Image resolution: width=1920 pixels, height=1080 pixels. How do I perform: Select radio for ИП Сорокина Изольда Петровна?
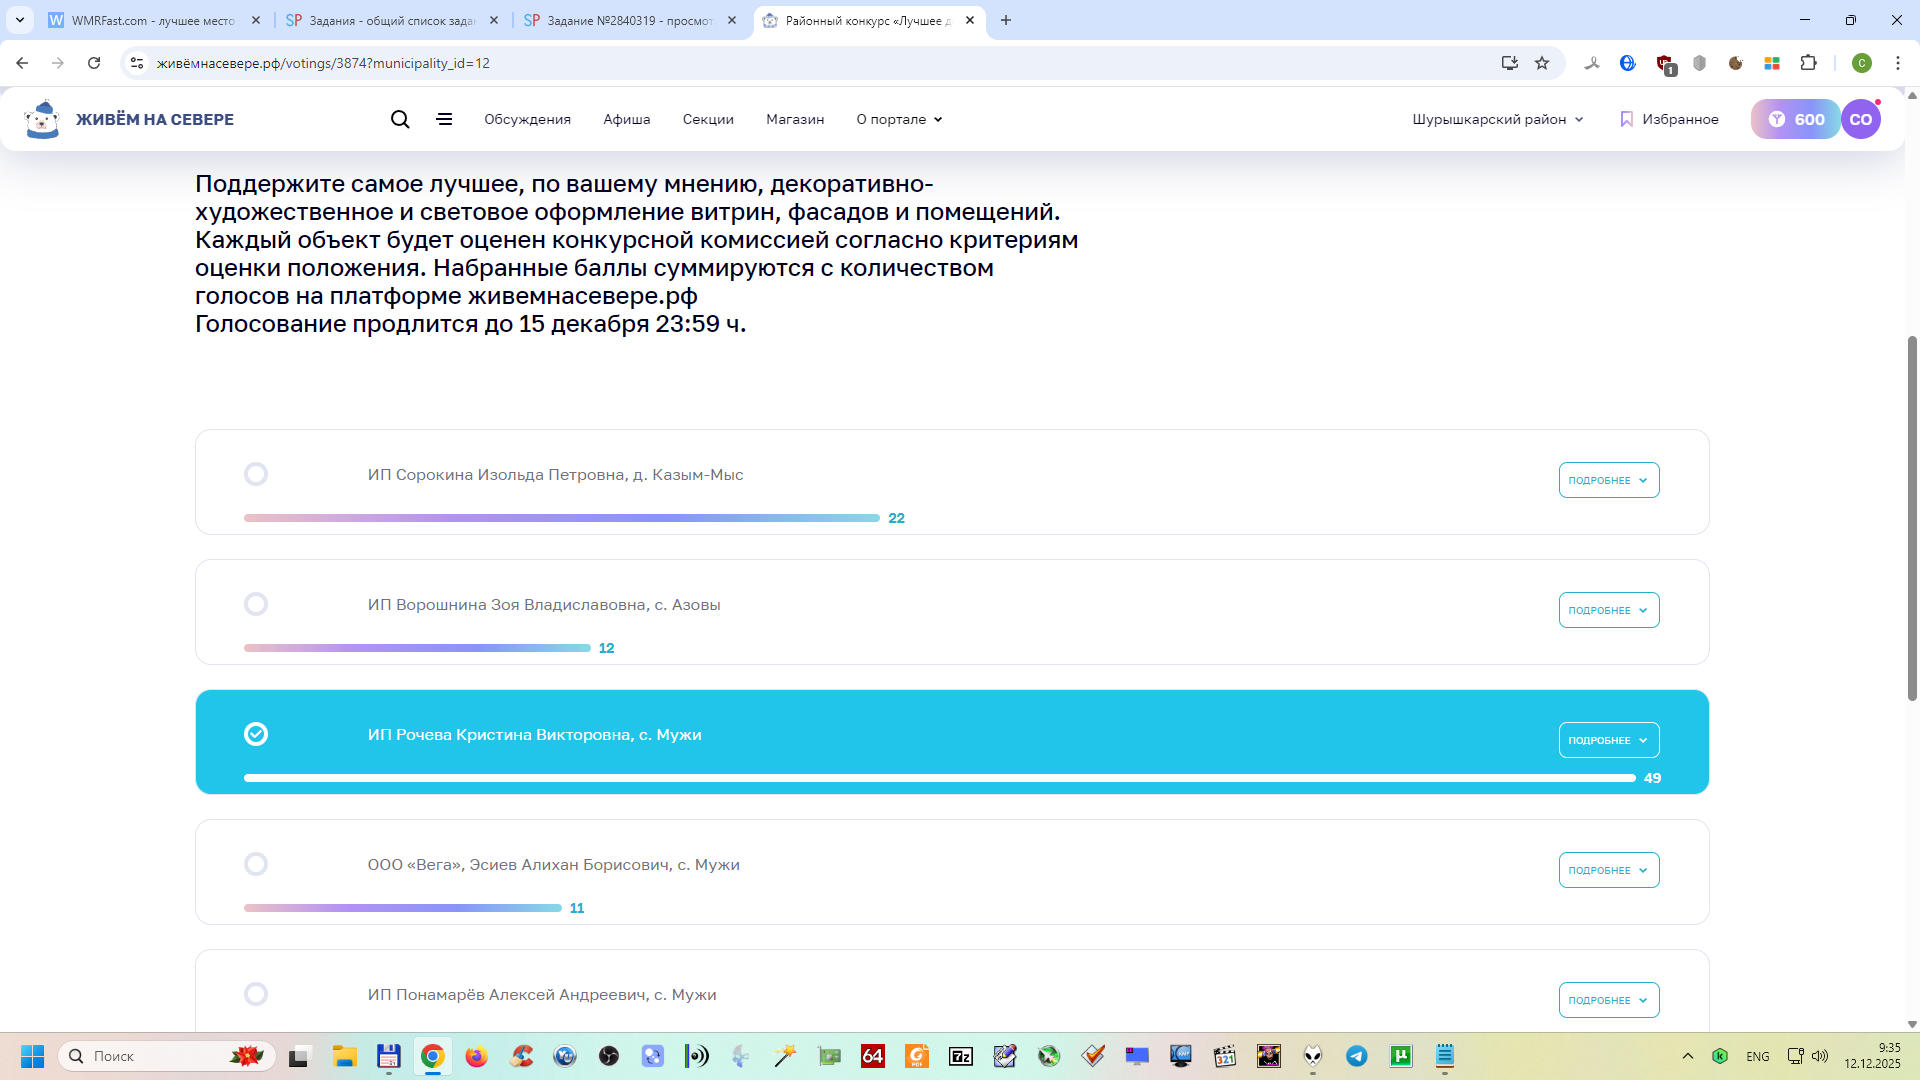[x=256, y=474]
